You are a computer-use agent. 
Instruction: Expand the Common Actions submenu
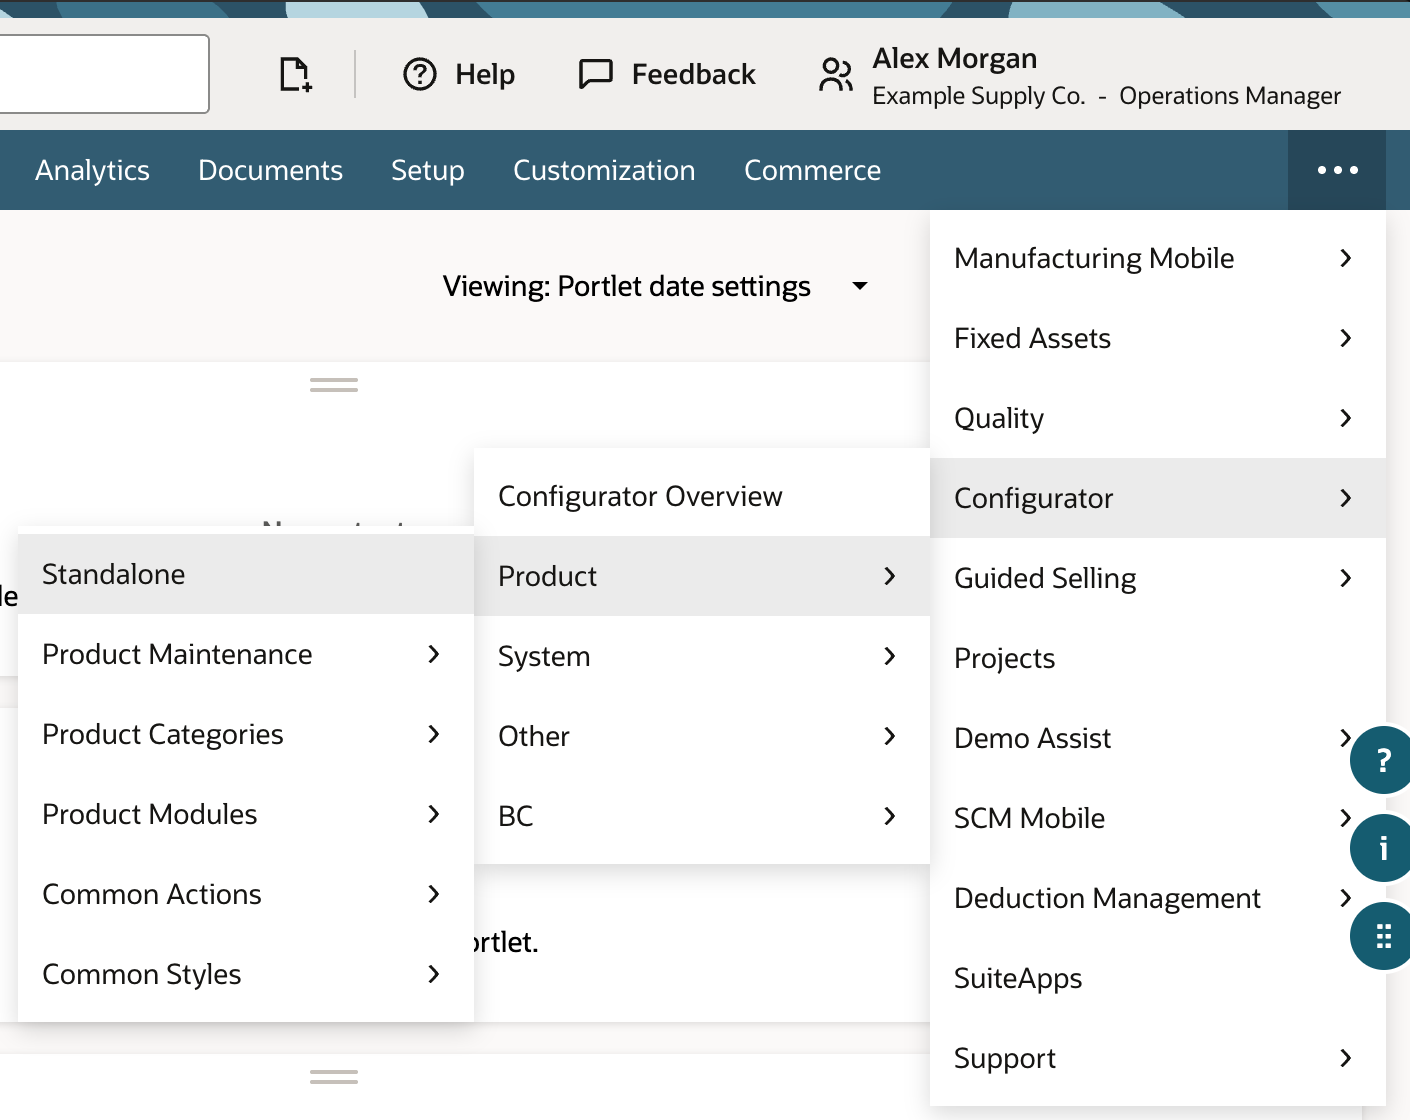click(x=246, y=894)
